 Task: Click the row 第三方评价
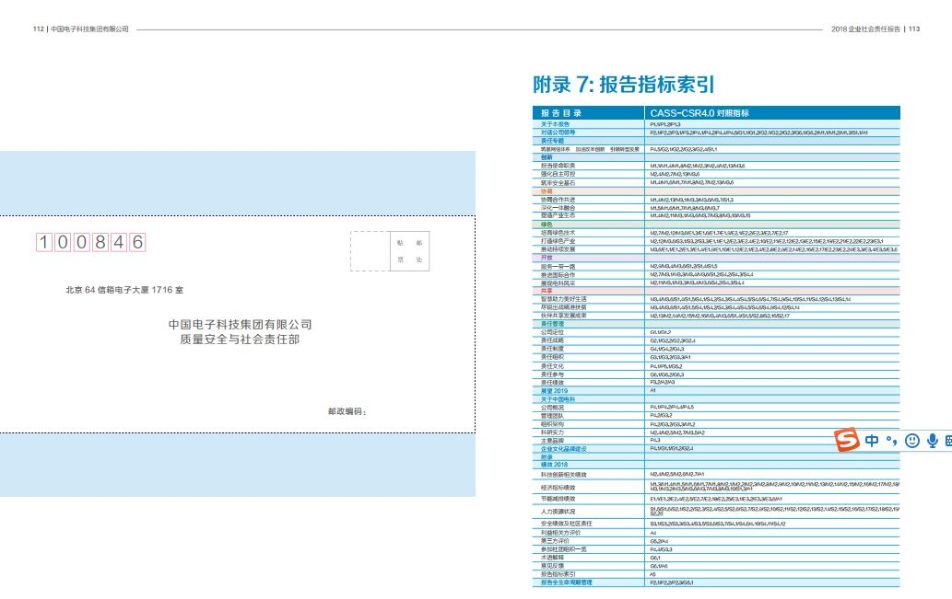716,541
